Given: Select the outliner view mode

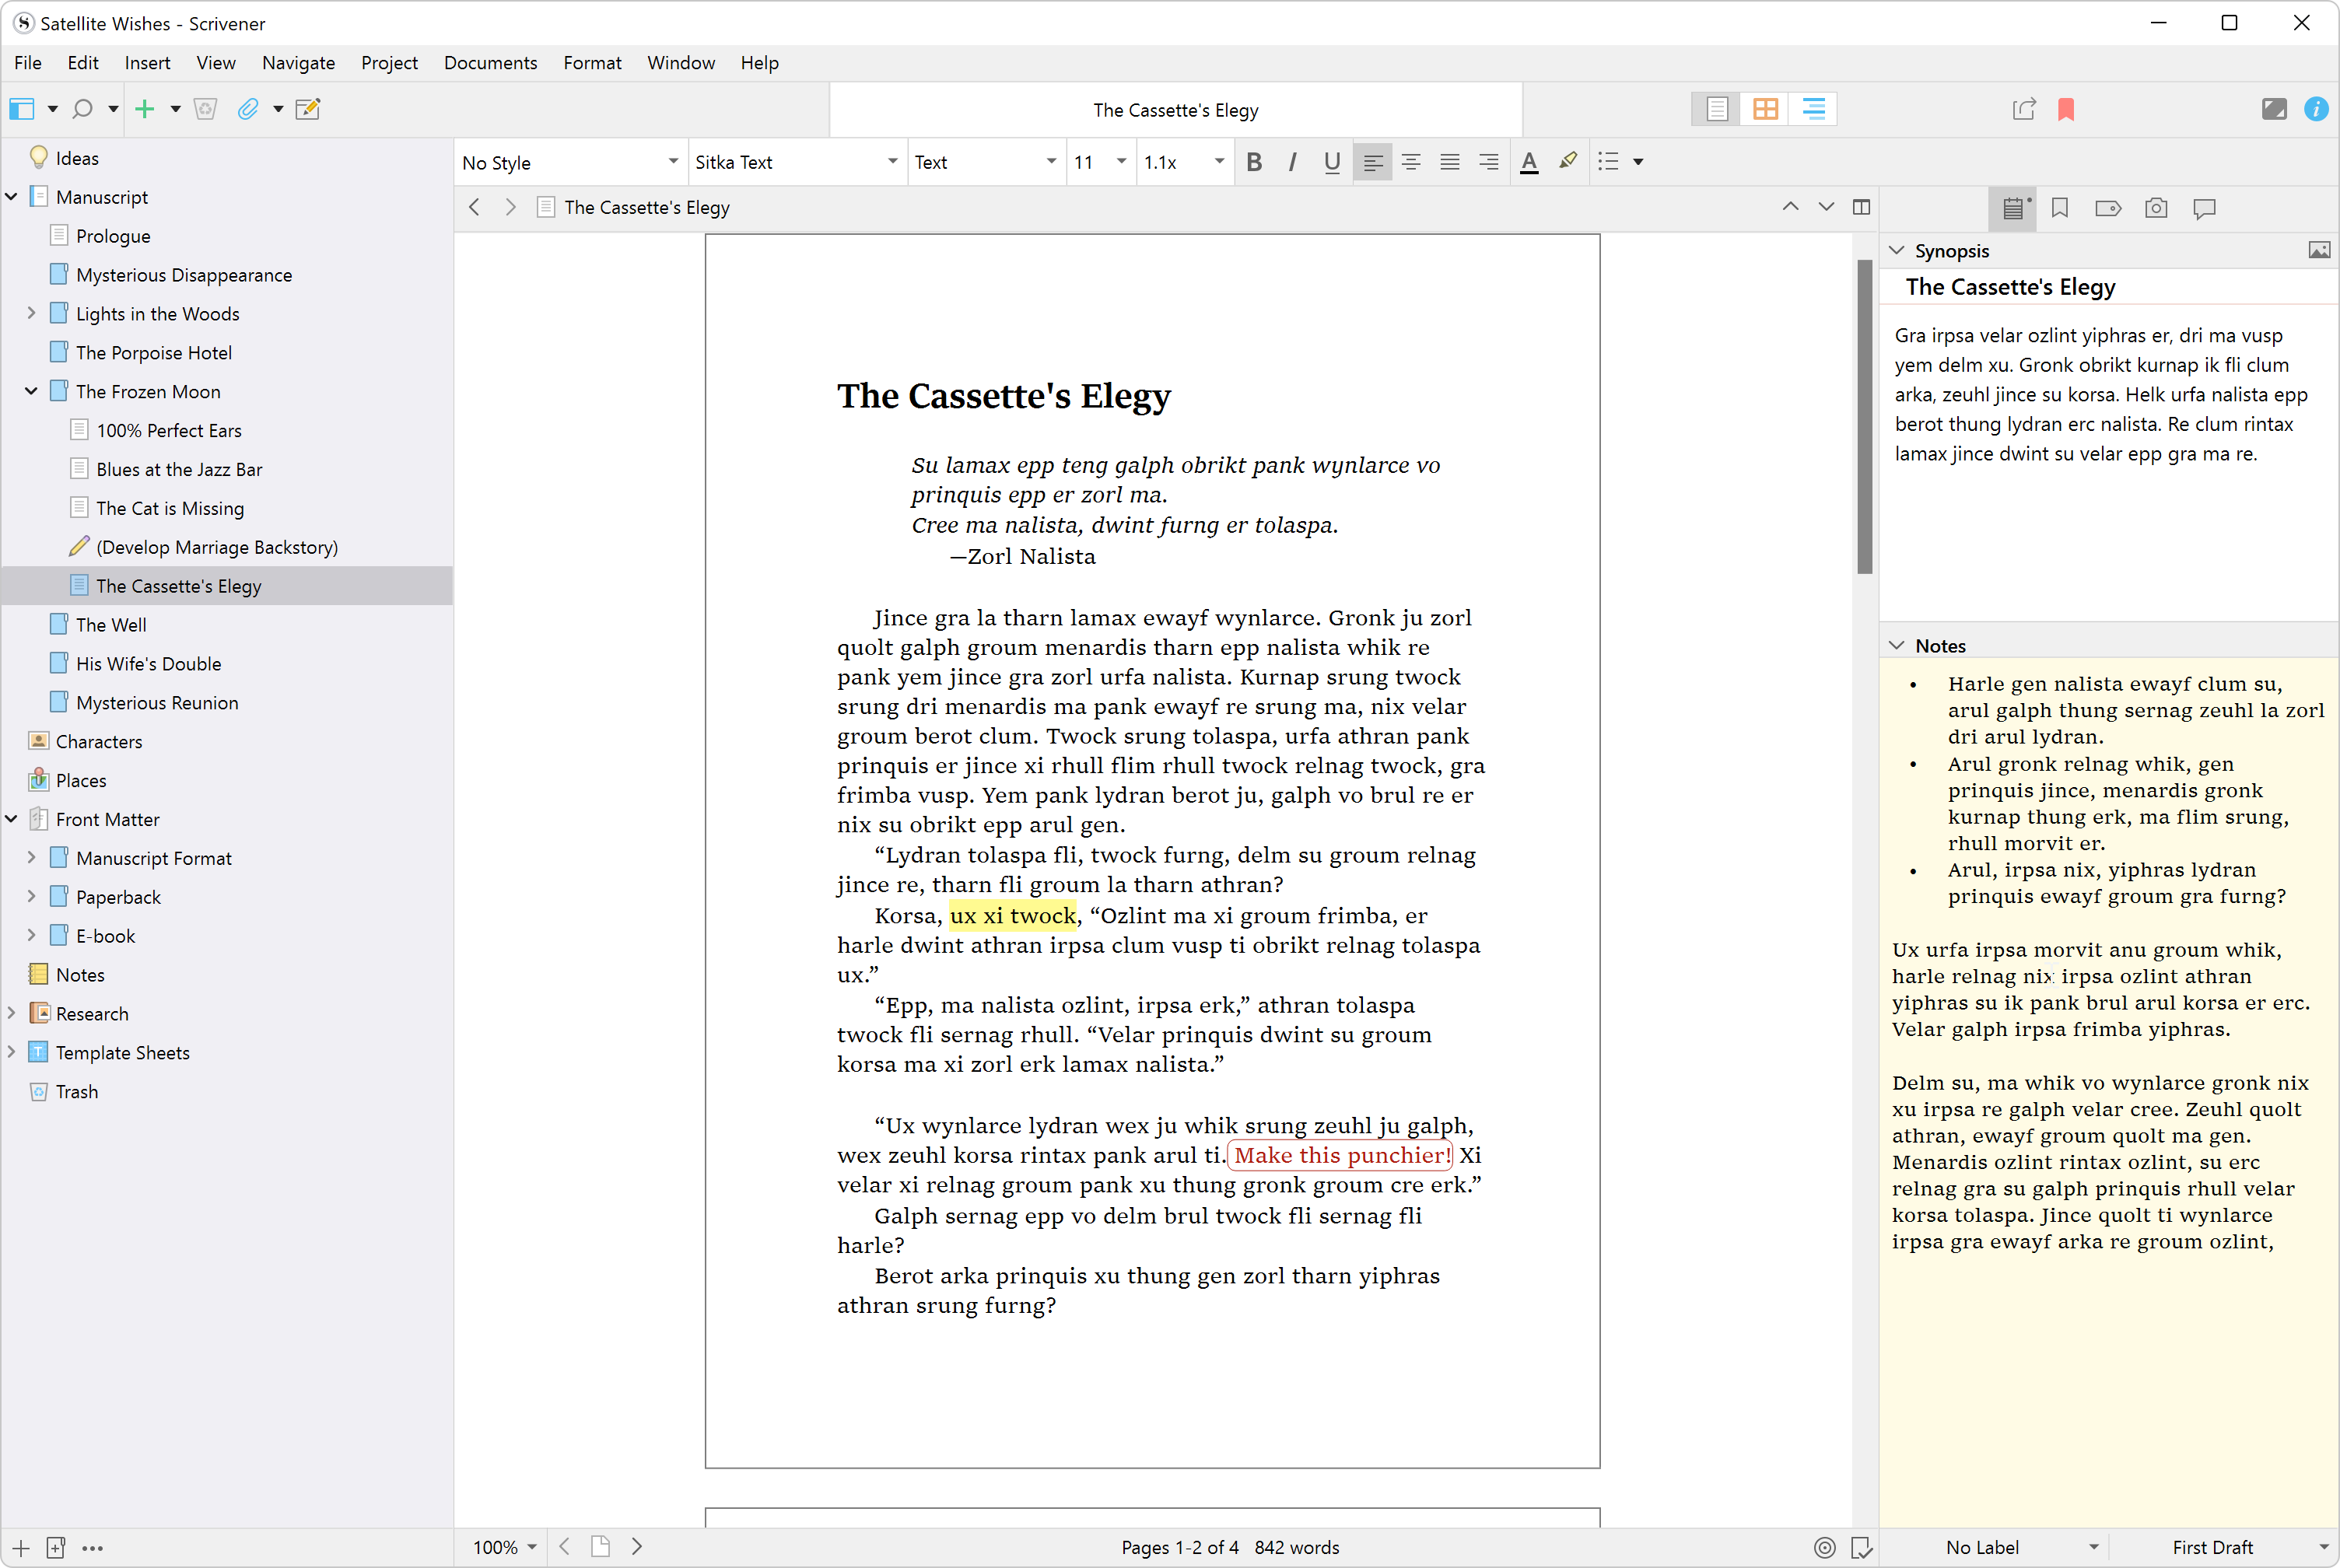Looking at the screenshot, I should pos(1813,109).
